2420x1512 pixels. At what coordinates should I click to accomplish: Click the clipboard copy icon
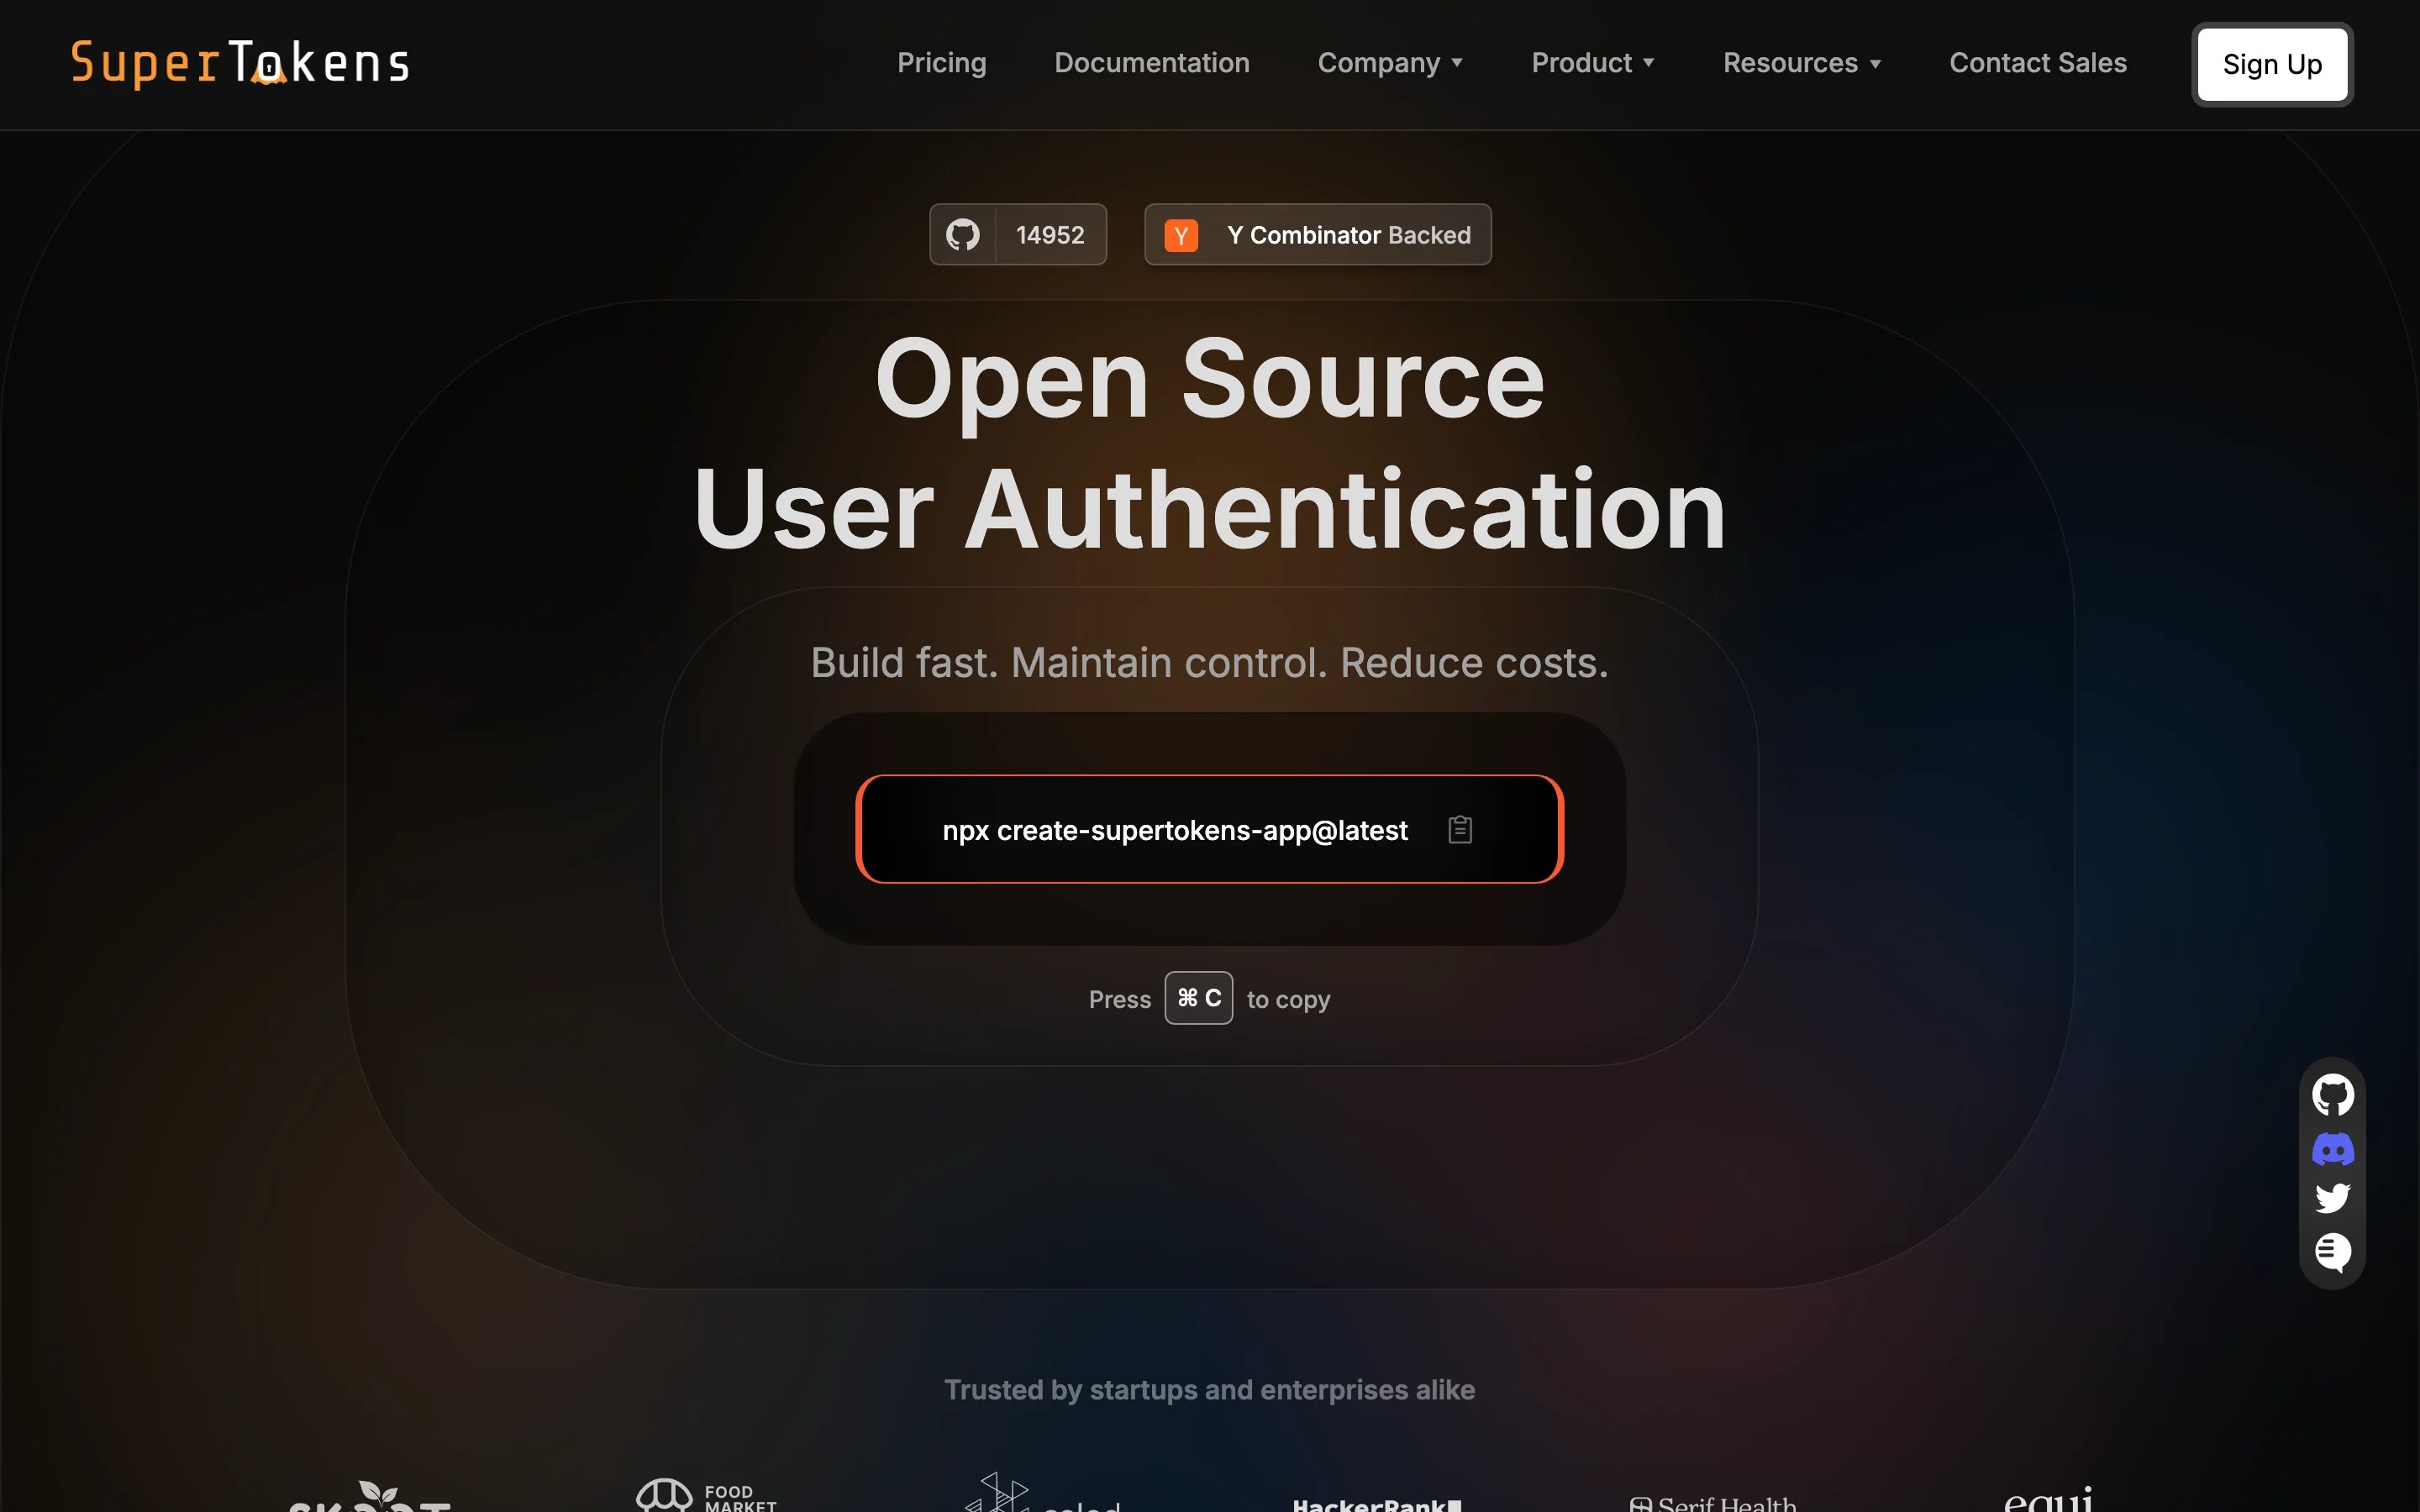pos(1460,829)
